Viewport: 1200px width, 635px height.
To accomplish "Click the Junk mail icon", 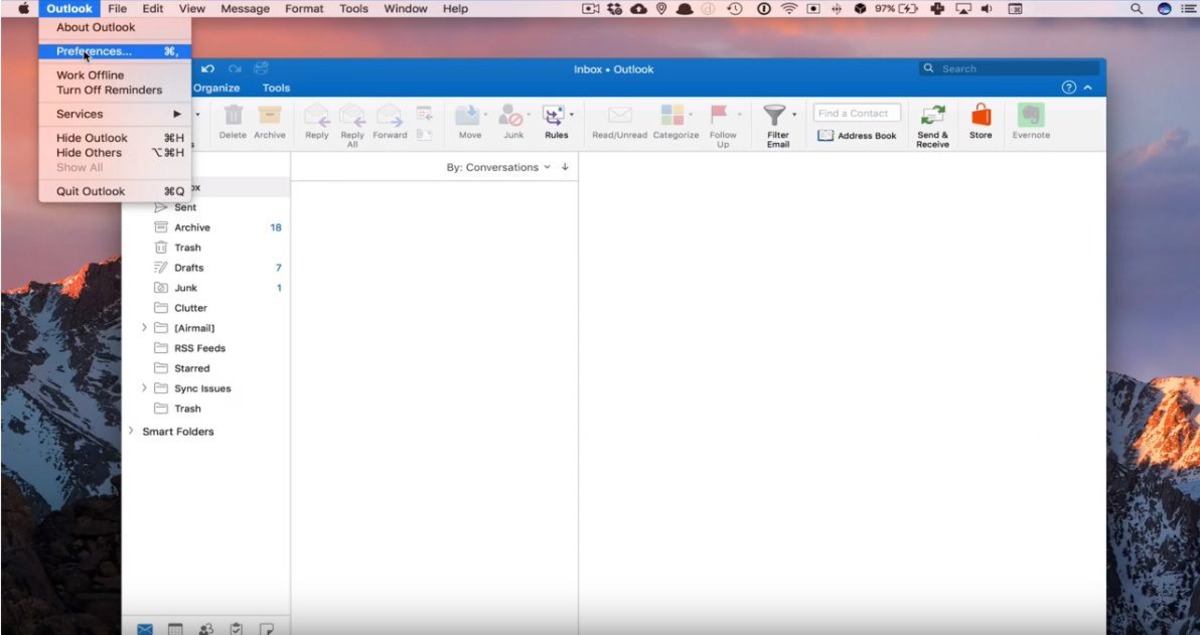I will tap(513, 116).
